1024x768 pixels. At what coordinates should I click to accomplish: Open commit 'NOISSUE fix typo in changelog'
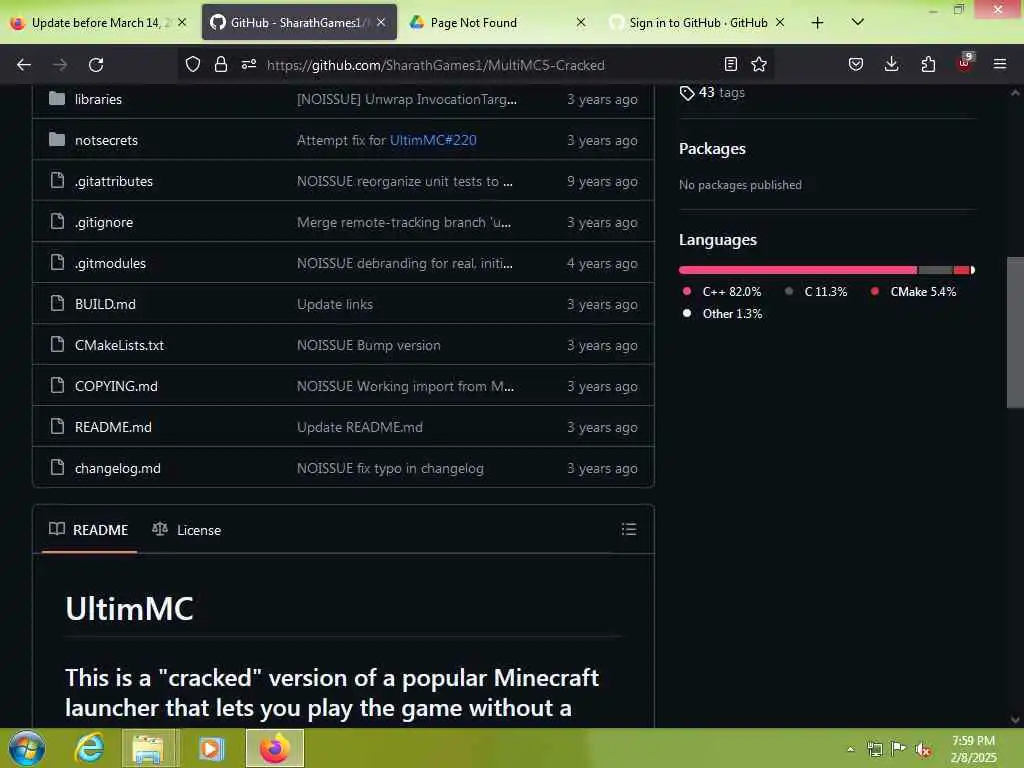pos(390,468)
